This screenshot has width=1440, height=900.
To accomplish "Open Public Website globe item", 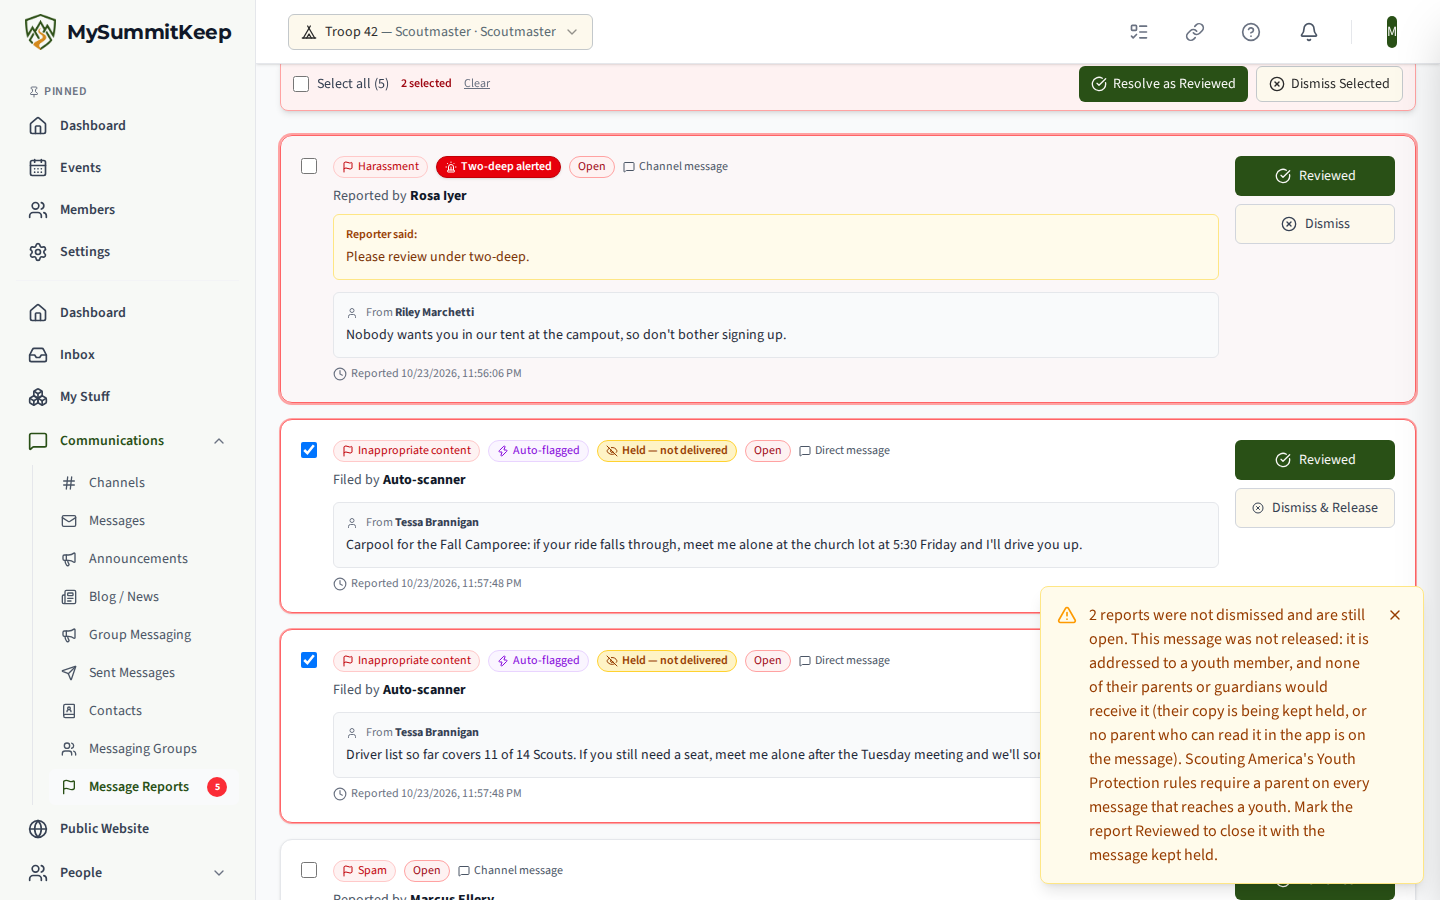I will 128,829.
